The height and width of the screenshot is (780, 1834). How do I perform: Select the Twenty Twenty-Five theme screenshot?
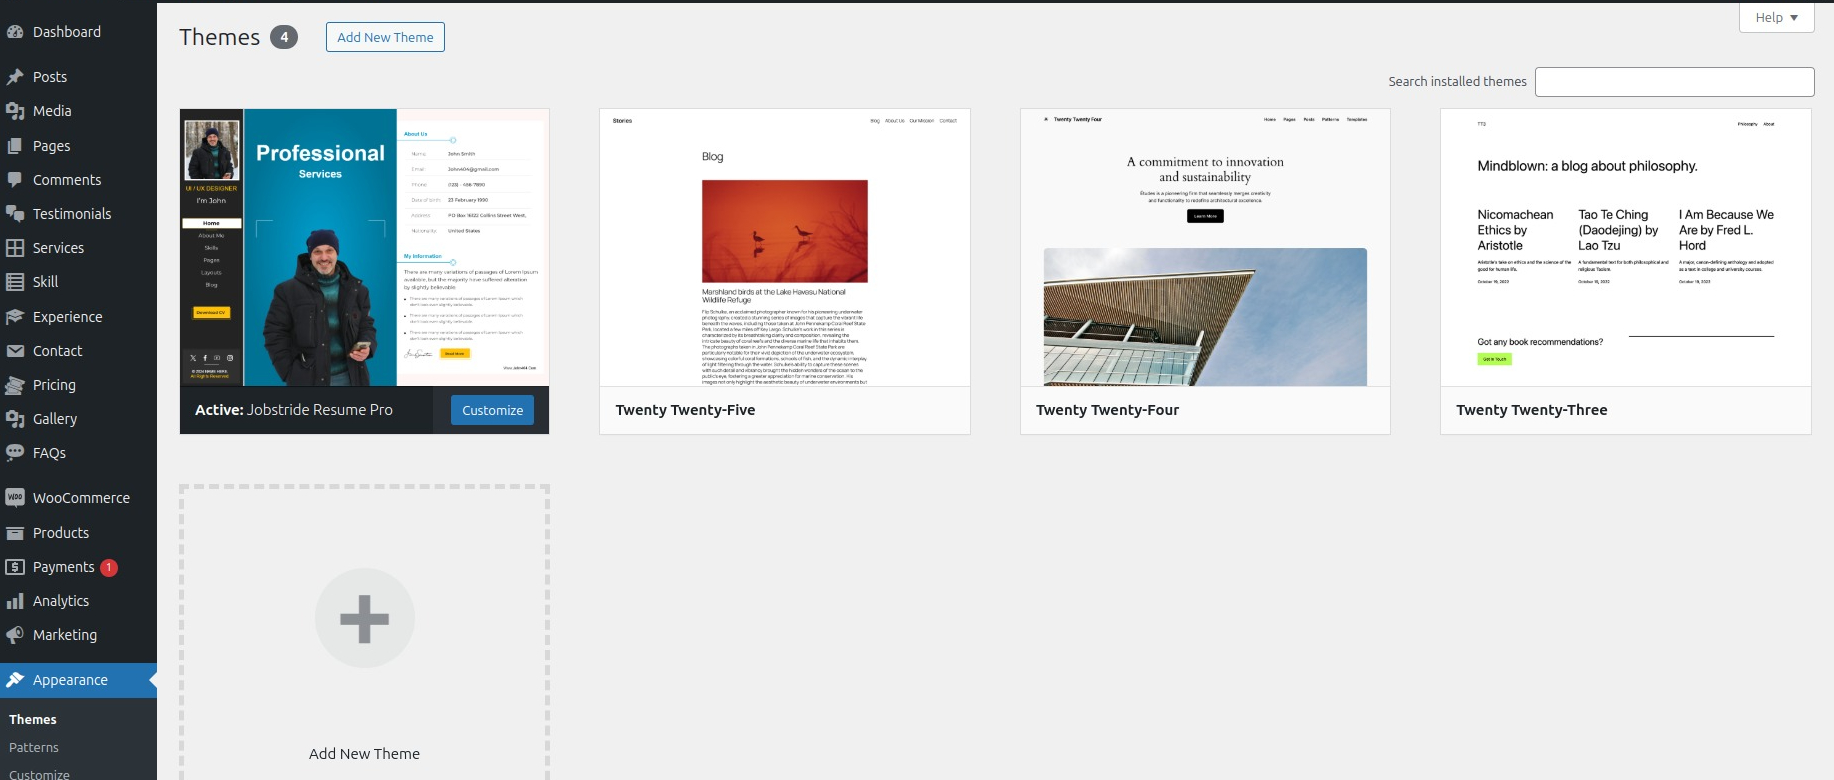tap(785, 248)
